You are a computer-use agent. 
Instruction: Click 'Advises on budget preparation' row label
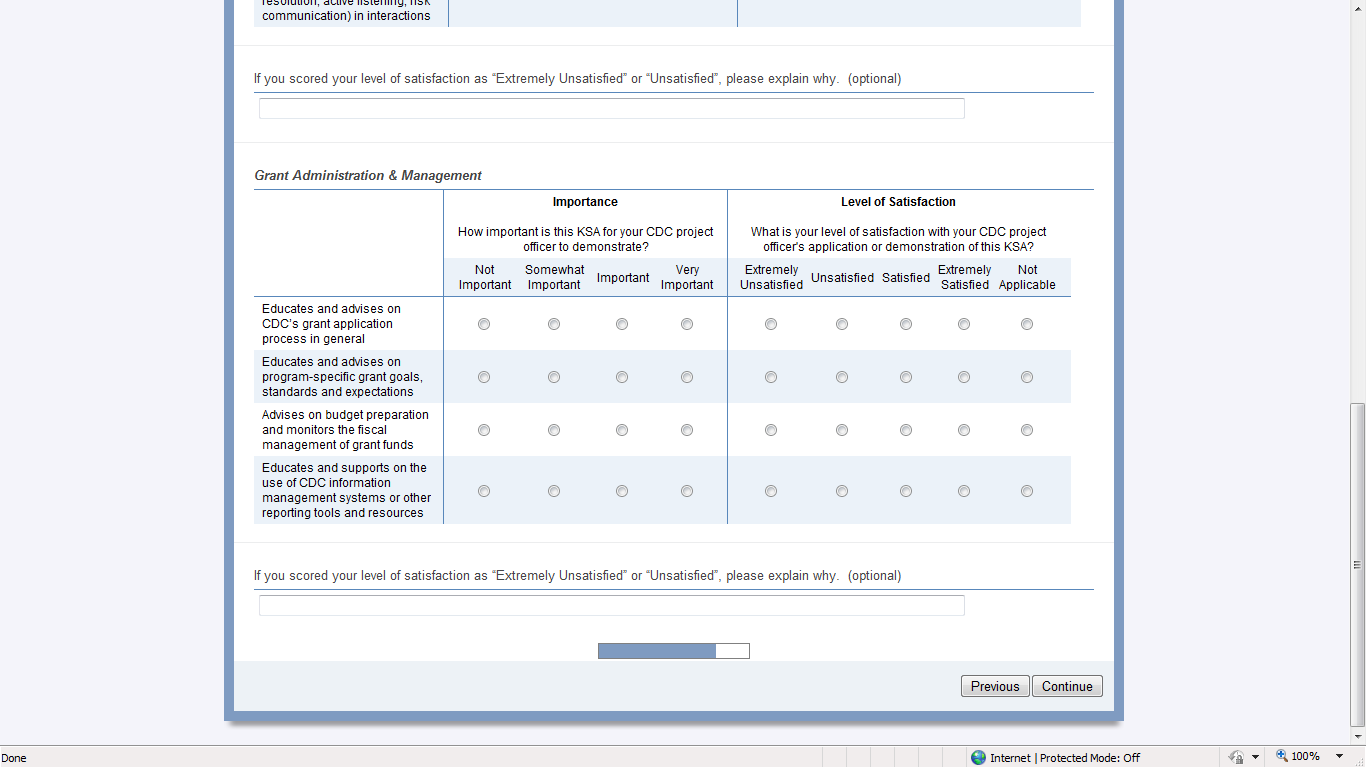tap(345, 430)
